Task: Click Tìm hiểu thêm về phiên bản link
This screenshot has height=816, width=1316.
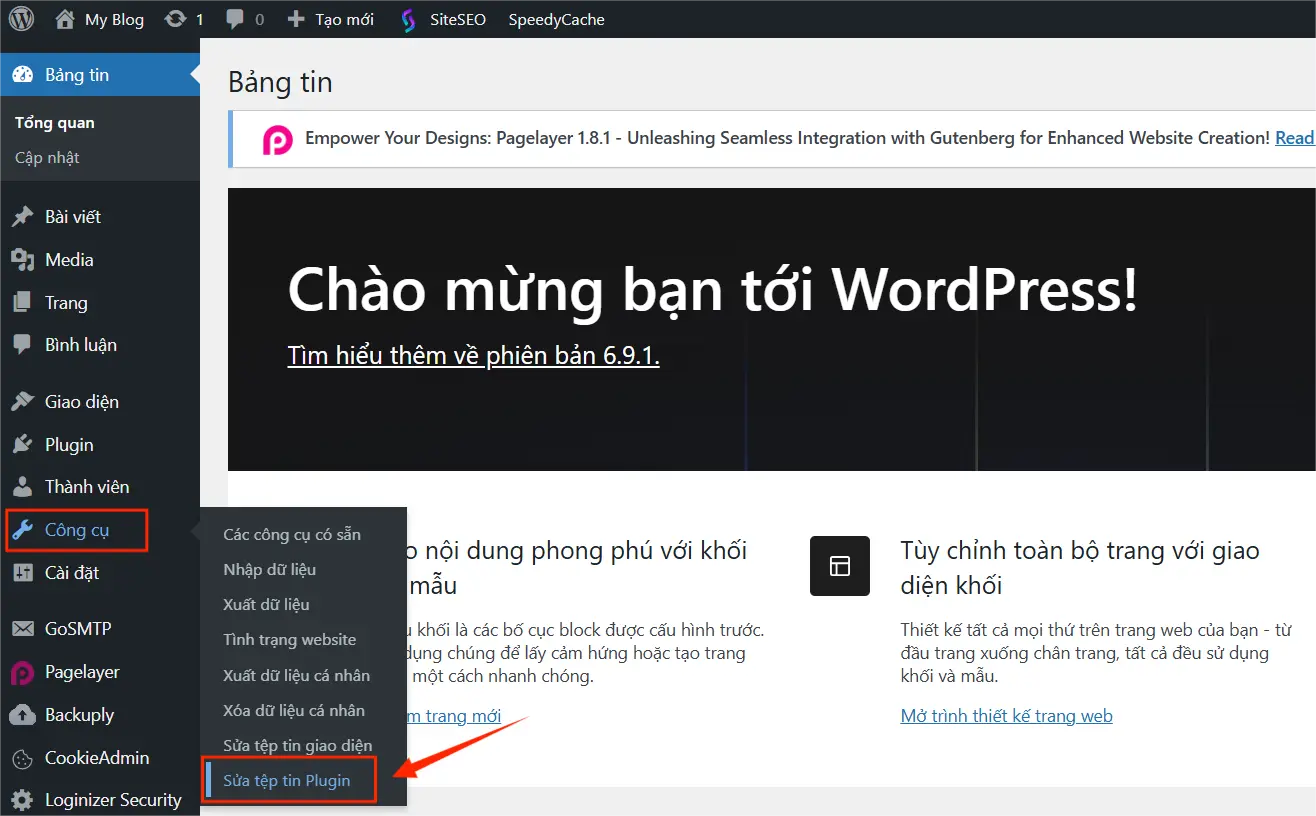Action: click(x=473, y=356)
